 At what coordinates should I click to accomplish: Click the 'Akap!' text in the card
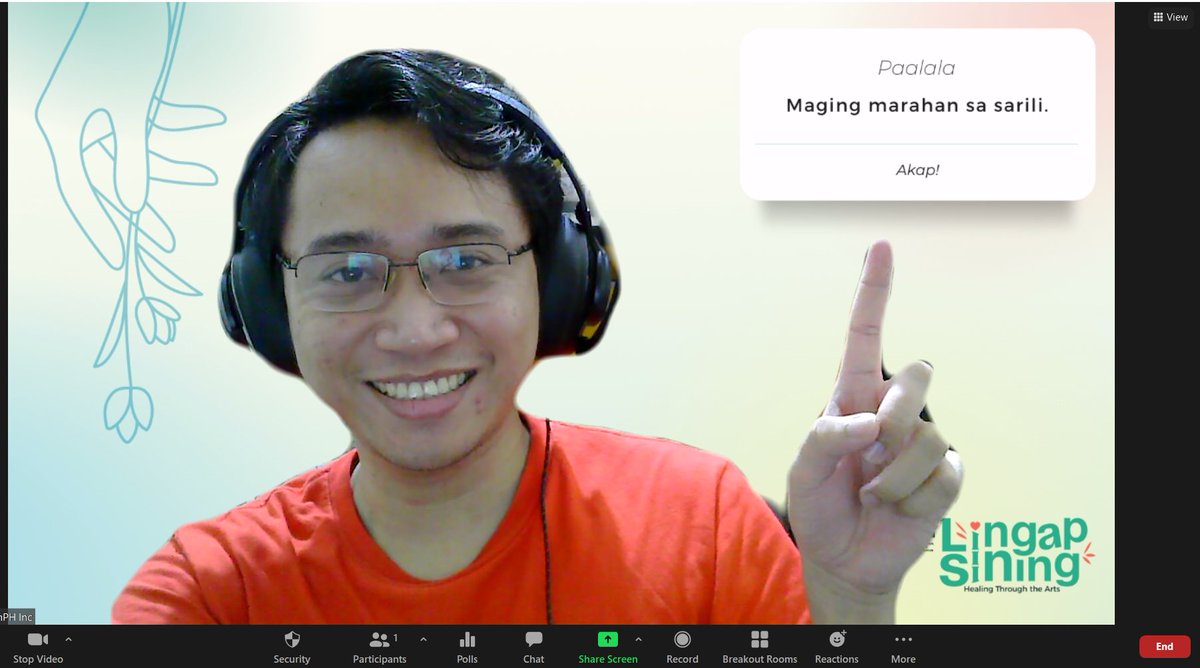(917, 170)
